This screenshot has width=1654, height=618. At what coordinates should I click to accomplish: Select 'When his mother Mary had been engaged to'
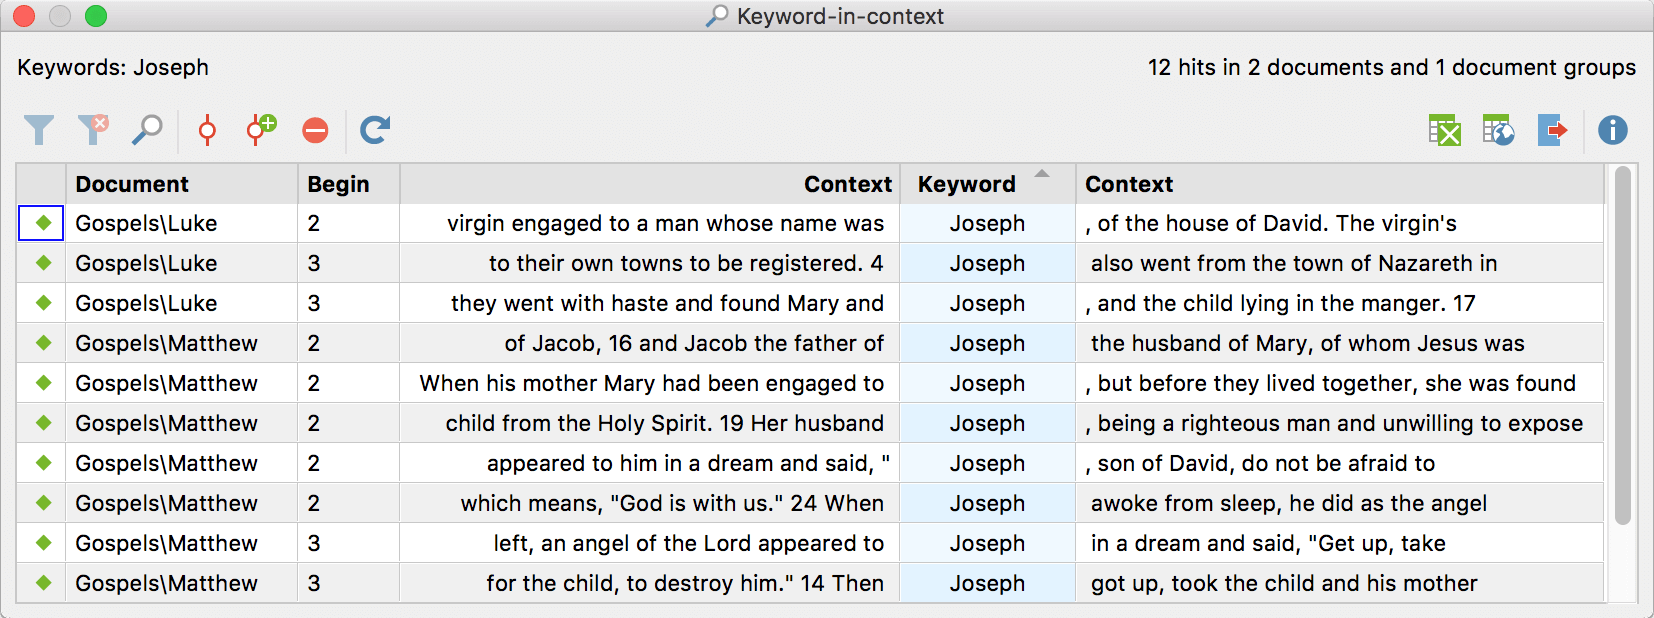[x=652, y=383]
